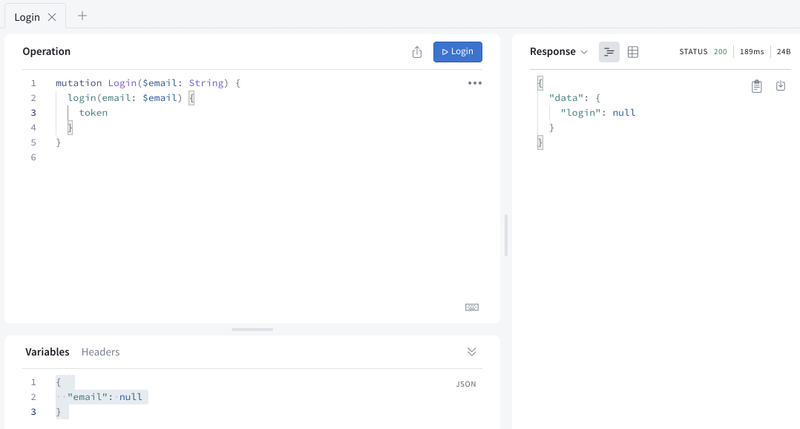Place cursor on token field line

pos(93,113)
